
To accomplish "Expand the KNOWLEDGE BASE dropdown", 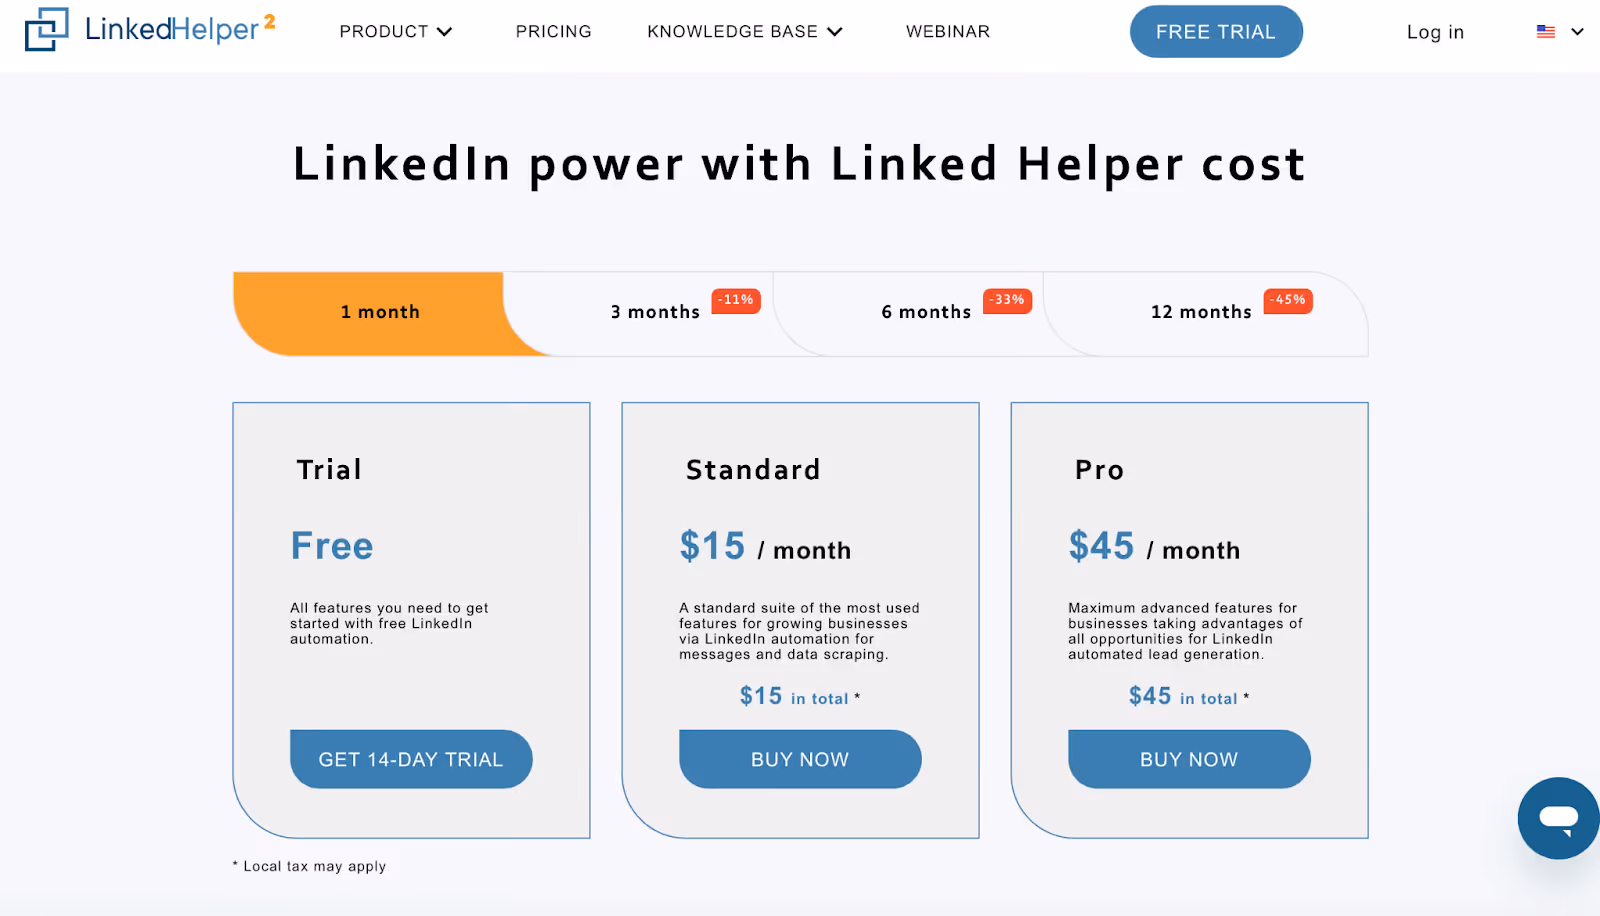I will 744,31.
